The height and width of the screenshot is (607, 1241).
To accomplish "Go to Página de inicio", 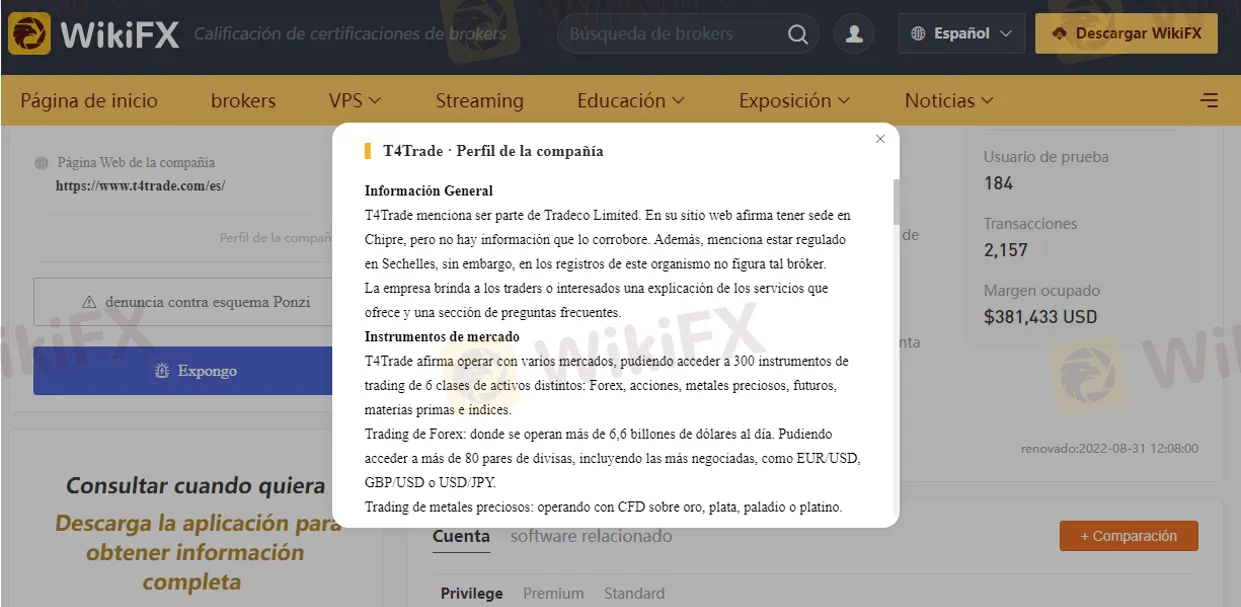I will click(x=89, y=100).
